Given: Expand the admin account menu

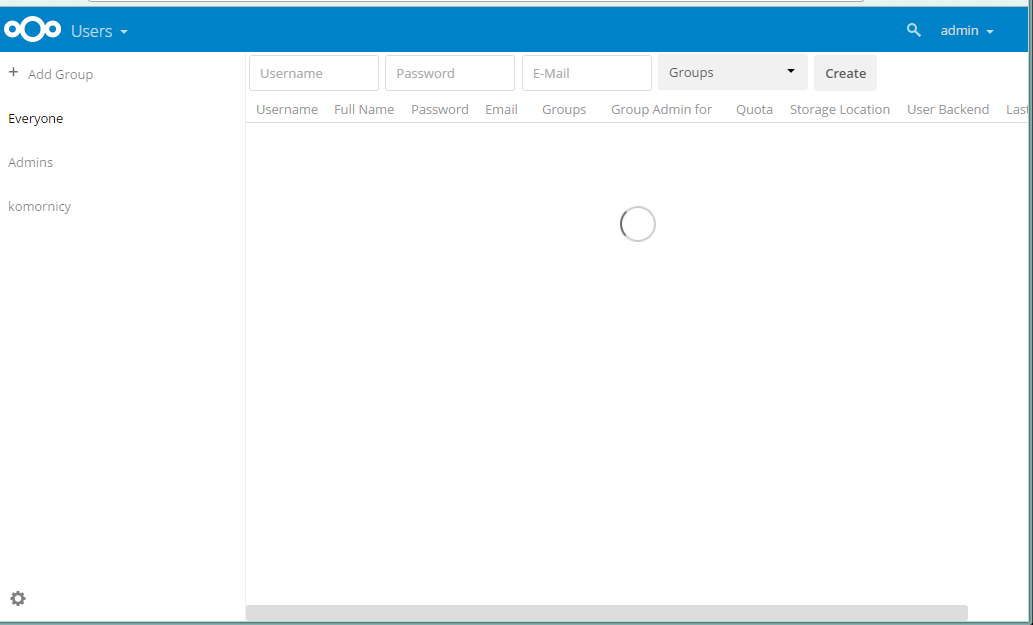Looking at the screenshot, I should tap(966, 30).
